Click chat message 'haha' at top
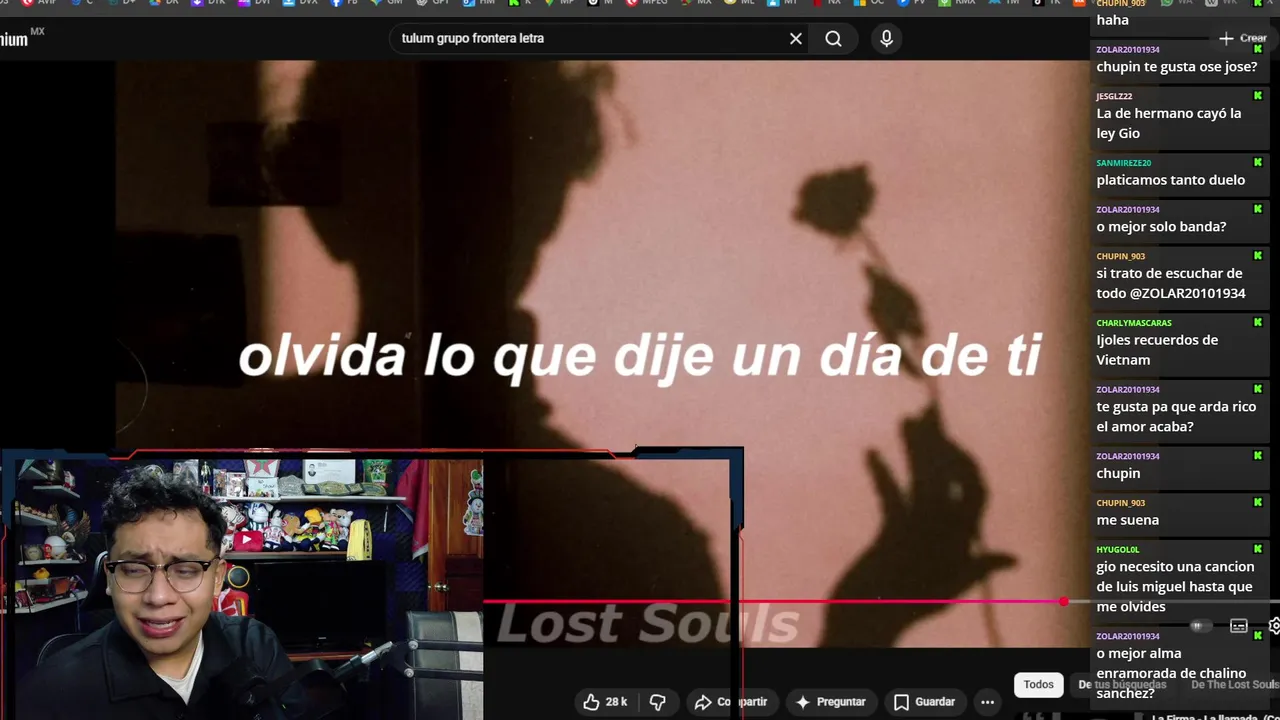 (1112, 20)
